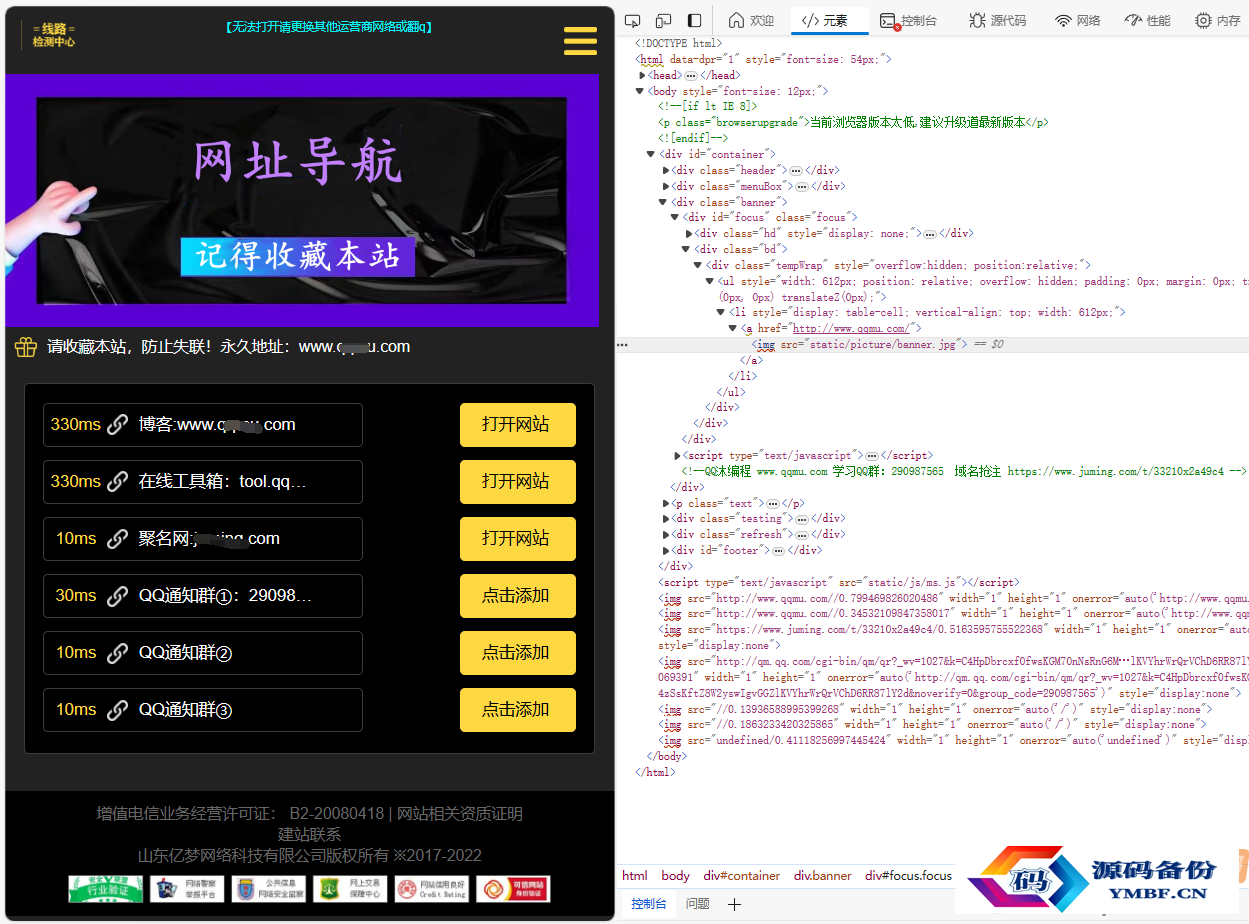
Task: Click the ellipsis beside the selected img line
Action: click(x=623, y=344)
